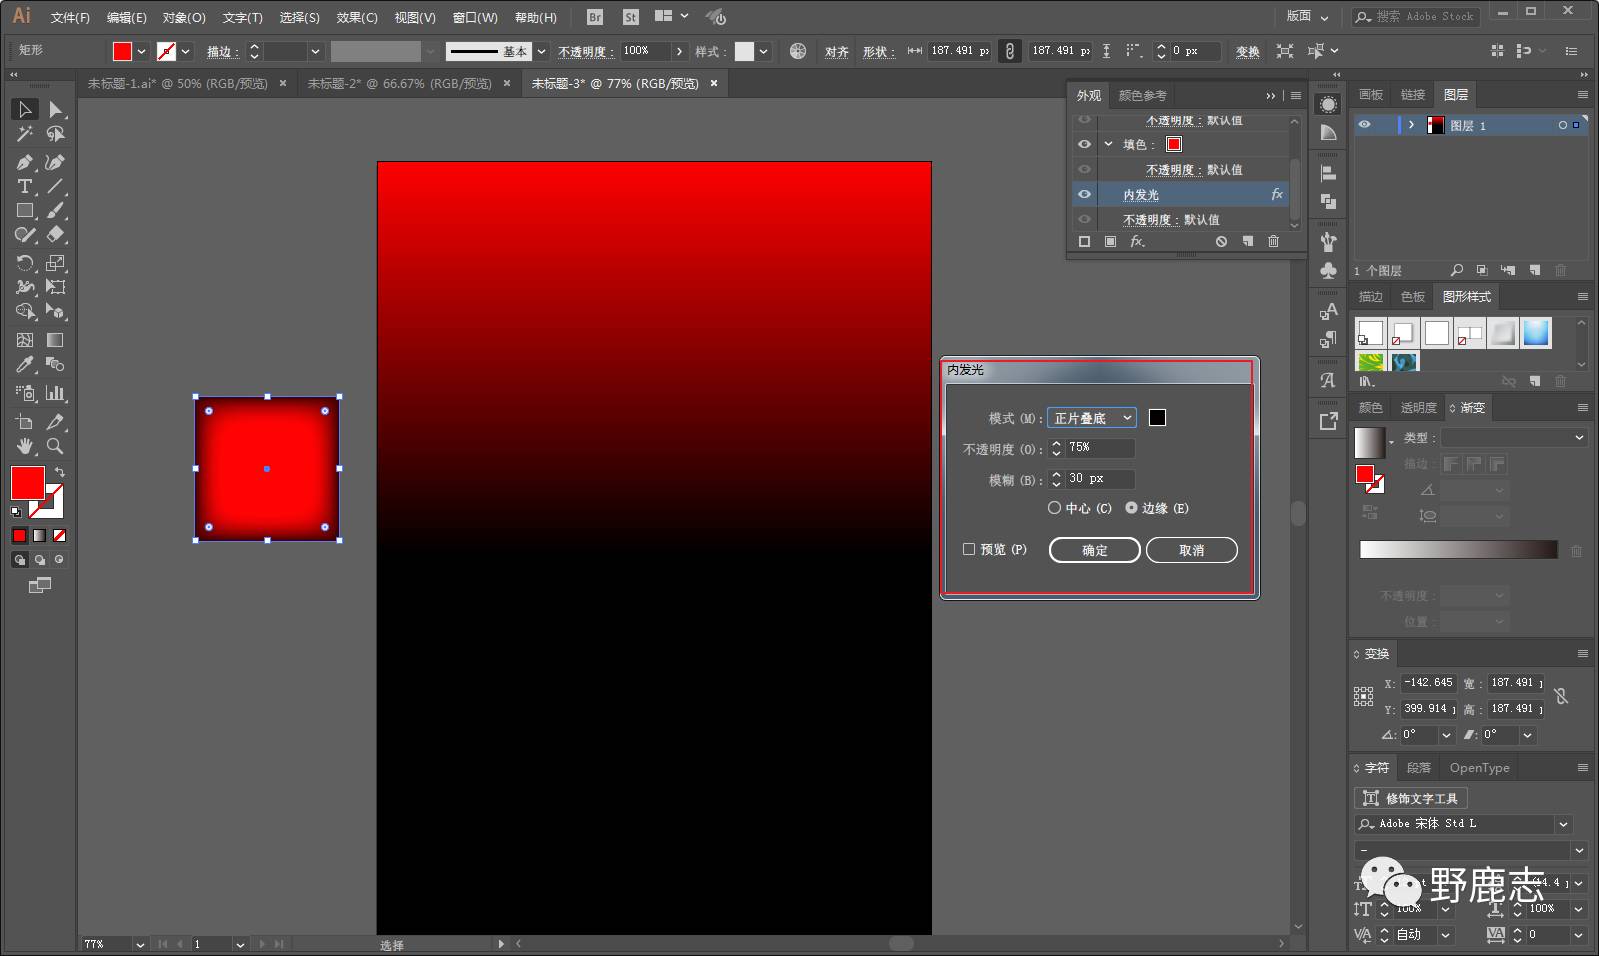Open the 效果(C) menu
This screenshot has height=956, width=1599.
357,17
